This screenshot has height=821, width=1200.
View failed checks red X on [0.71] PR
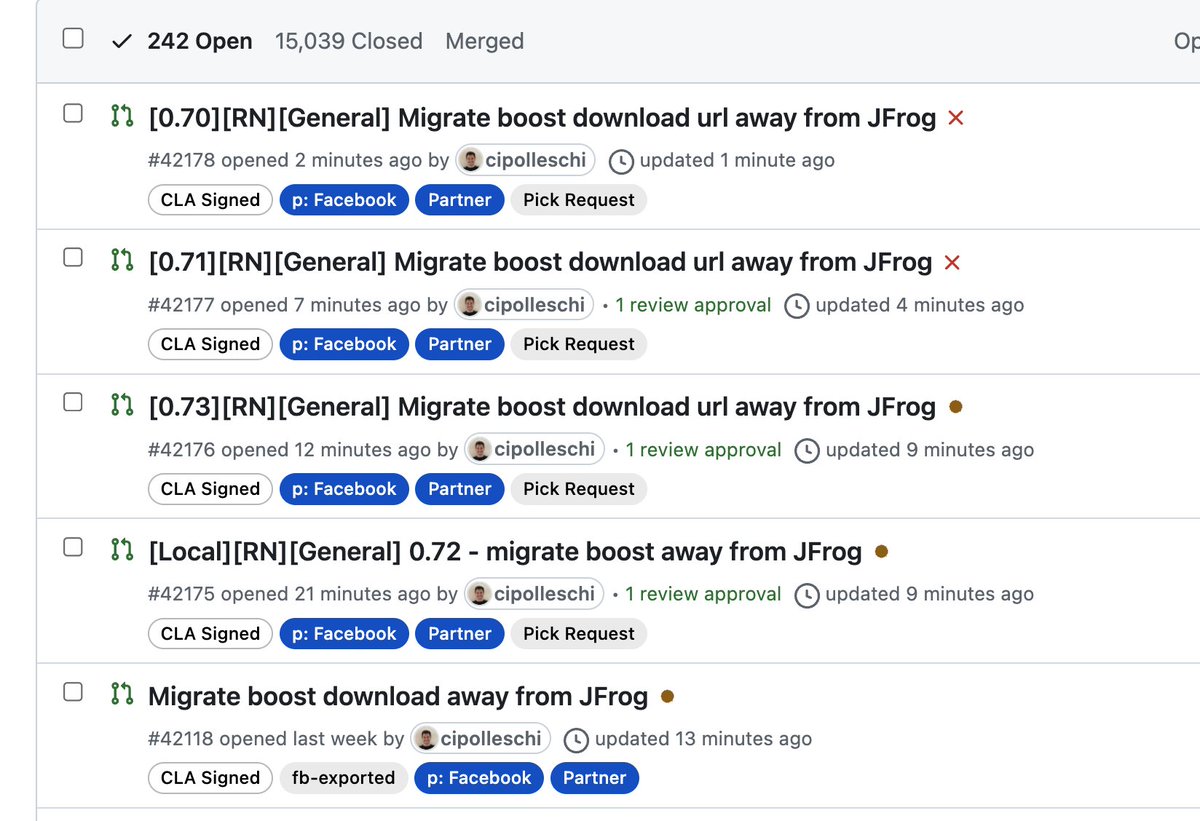pyautogui.click(x=952, y=263)
